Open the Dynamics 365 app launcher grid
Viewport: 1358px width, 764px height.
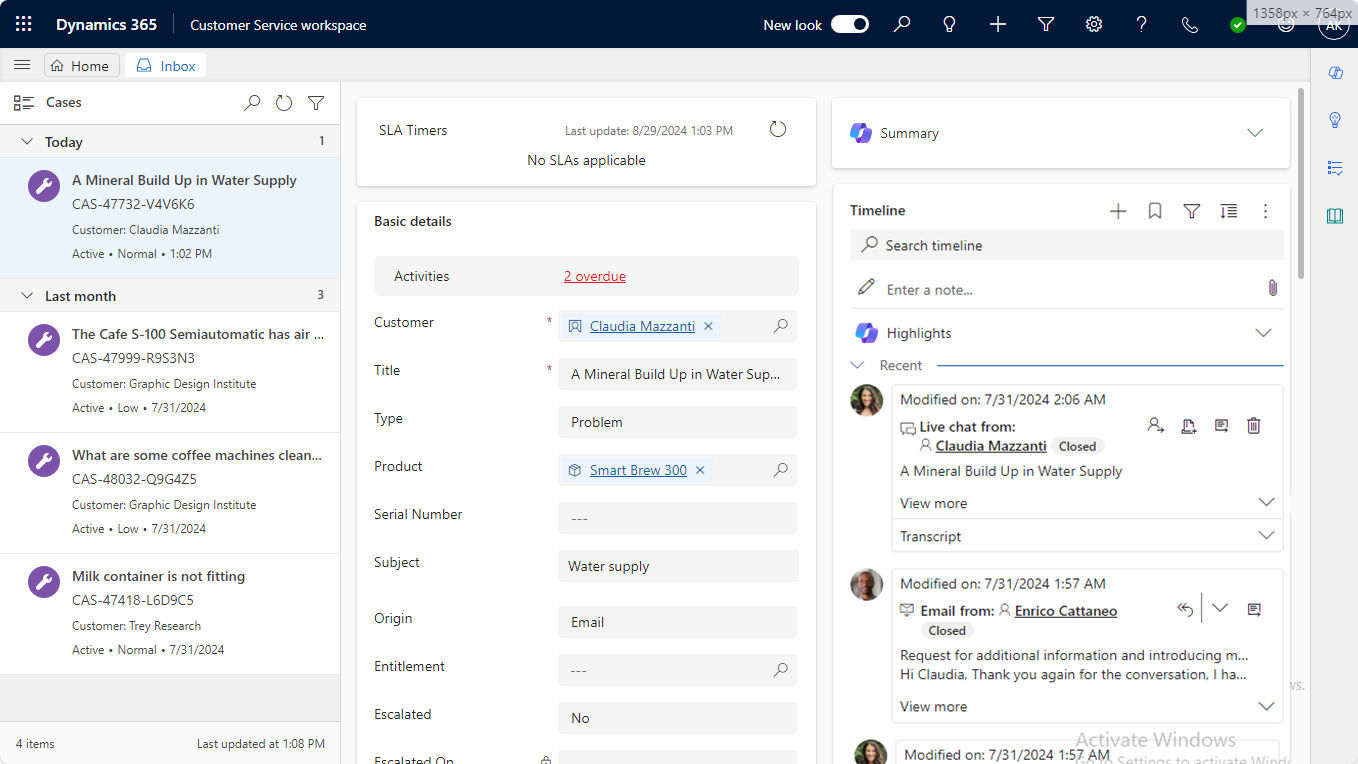[x=24, y=24]
